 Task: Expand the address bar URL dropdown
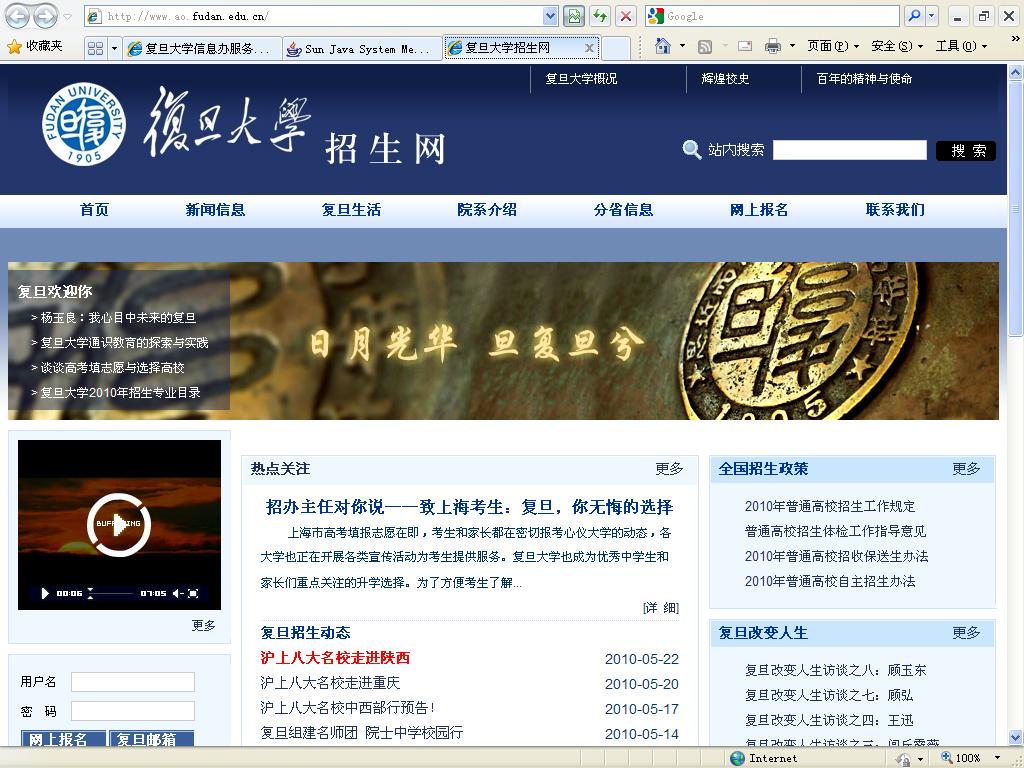click(x=550, y=16)
